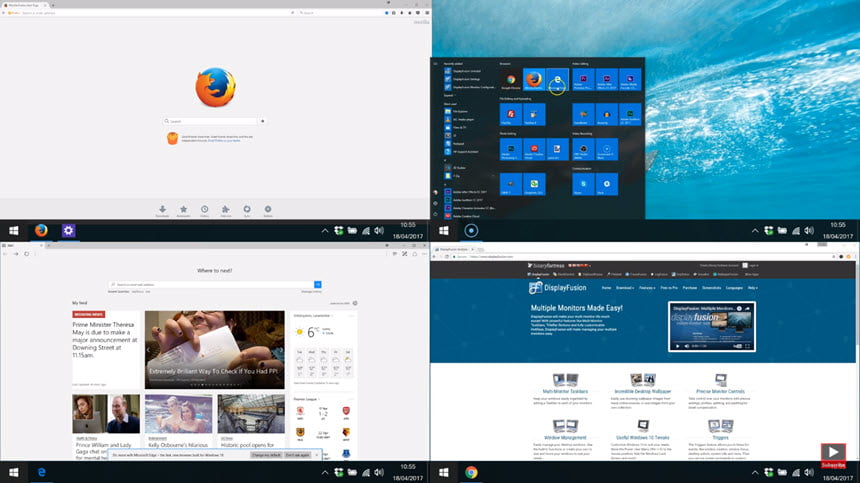Viewport: 860px width, 483px height.
Task: Click Edge's refresh icon
Action: [x=26, y=254]
